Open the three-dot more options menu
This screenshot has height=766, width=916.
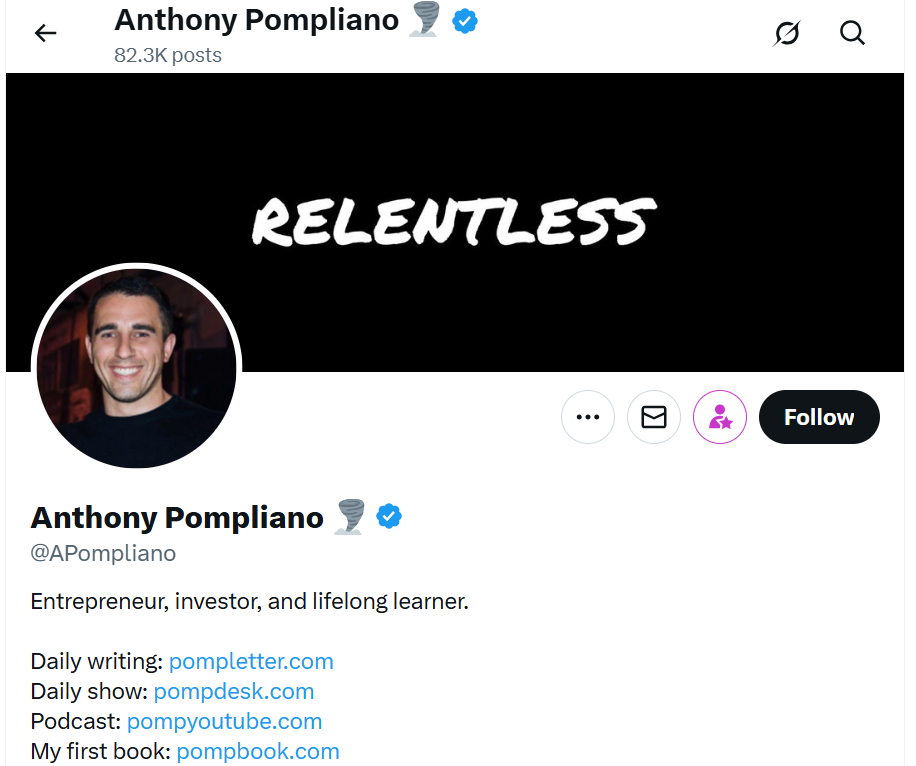(588, 417)
